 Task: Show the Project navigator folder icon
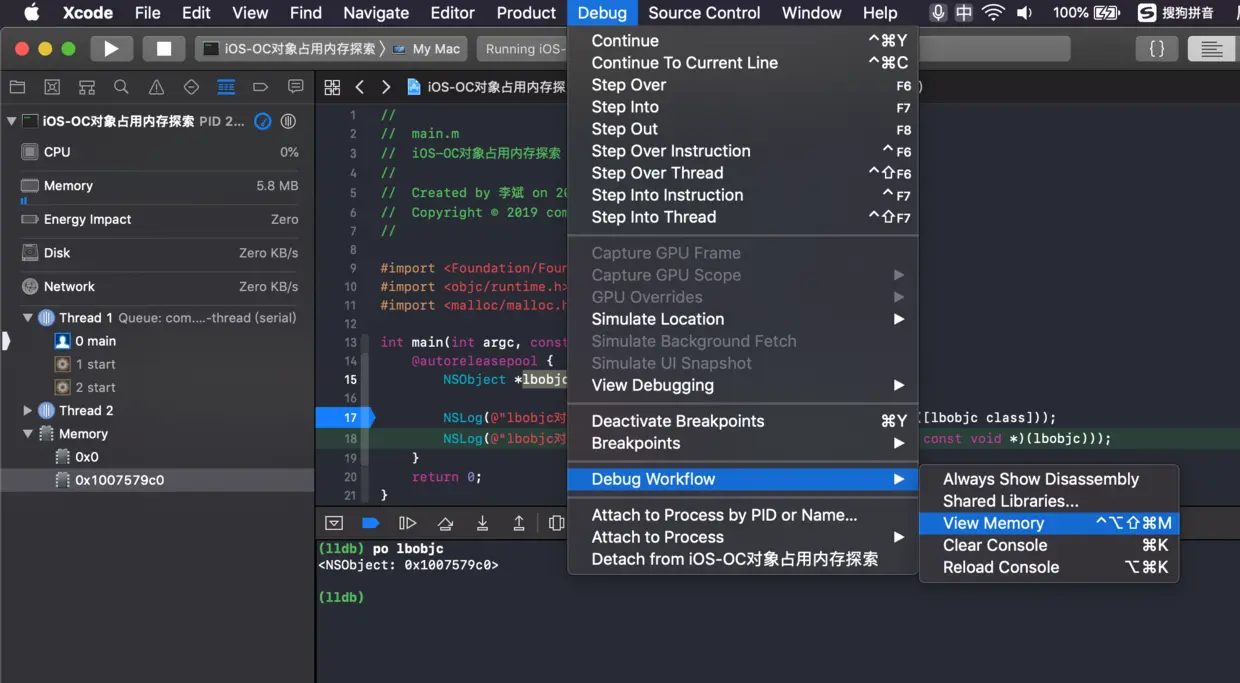pos(17,87)
